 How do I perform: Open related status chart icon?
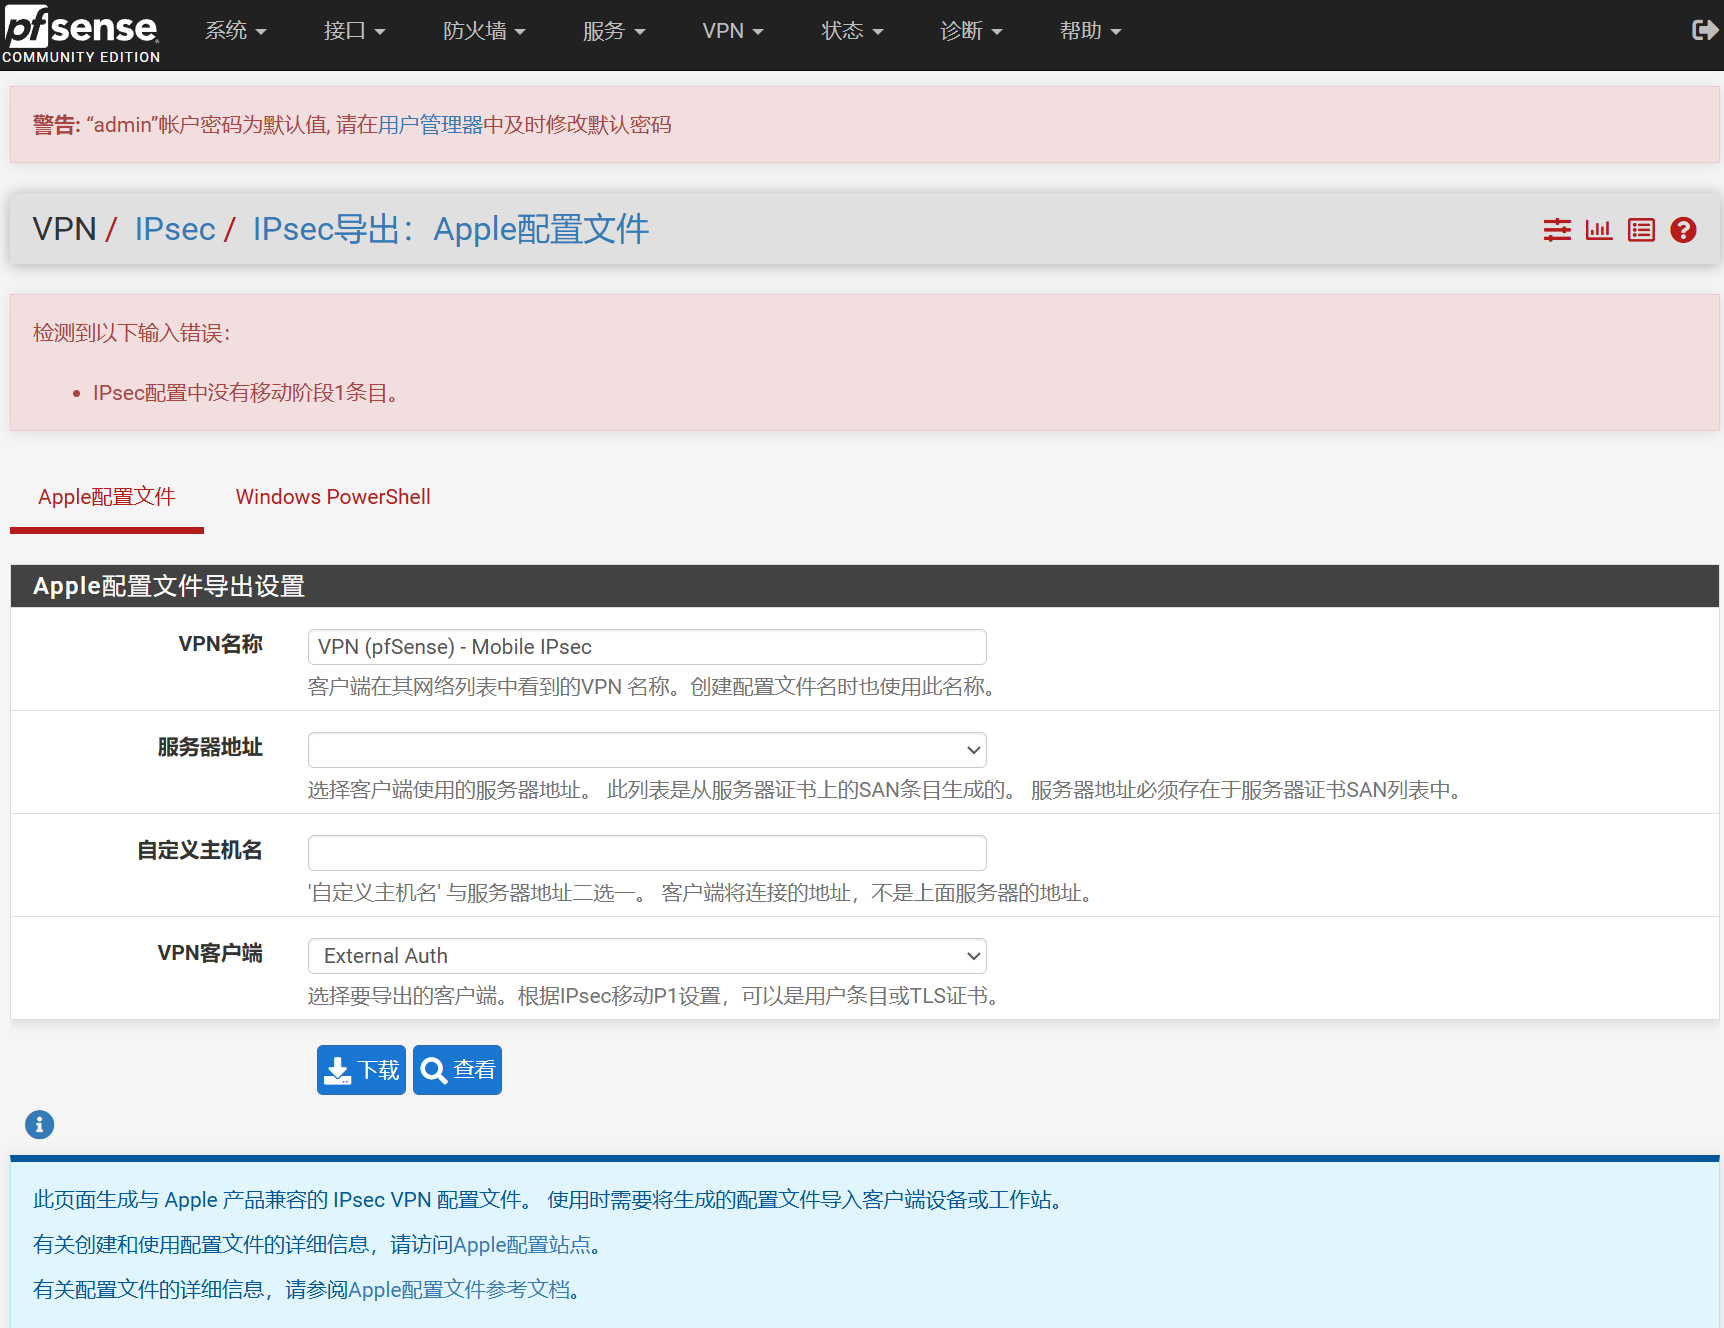(1598, 230)
